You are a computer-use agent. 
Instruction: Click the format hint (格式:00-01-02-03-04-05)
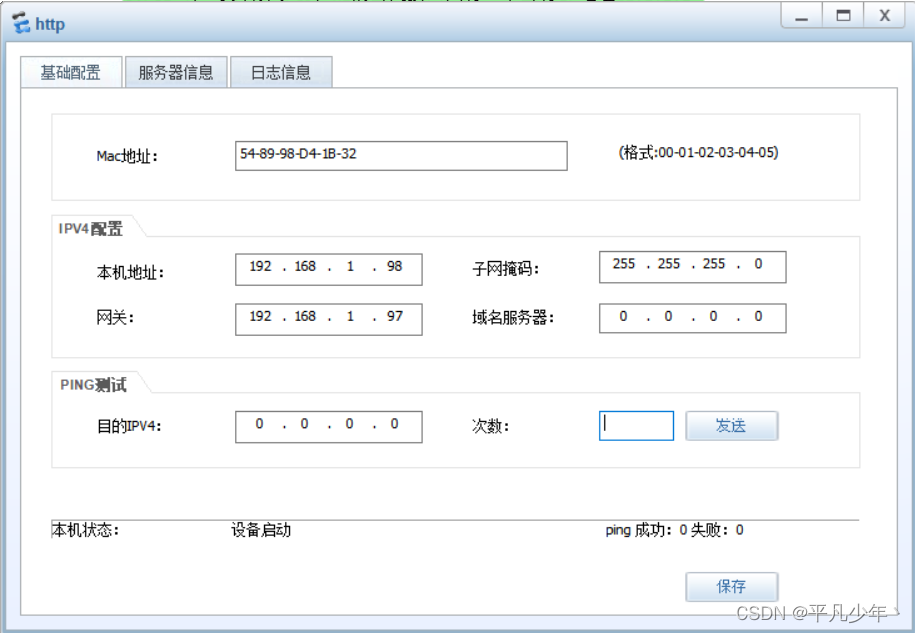point(698,153)
